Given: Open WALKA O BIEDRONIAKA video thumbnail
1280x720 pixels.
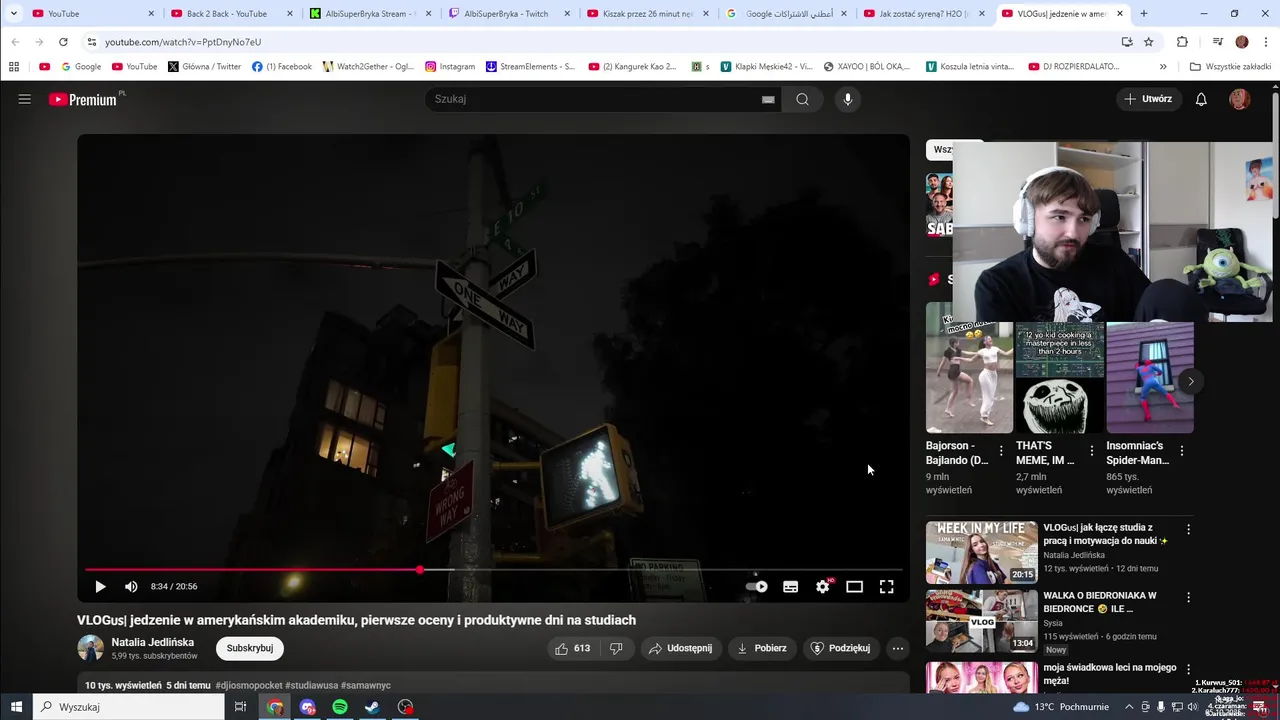Looking at the screenshot, I should pos(982,620).
